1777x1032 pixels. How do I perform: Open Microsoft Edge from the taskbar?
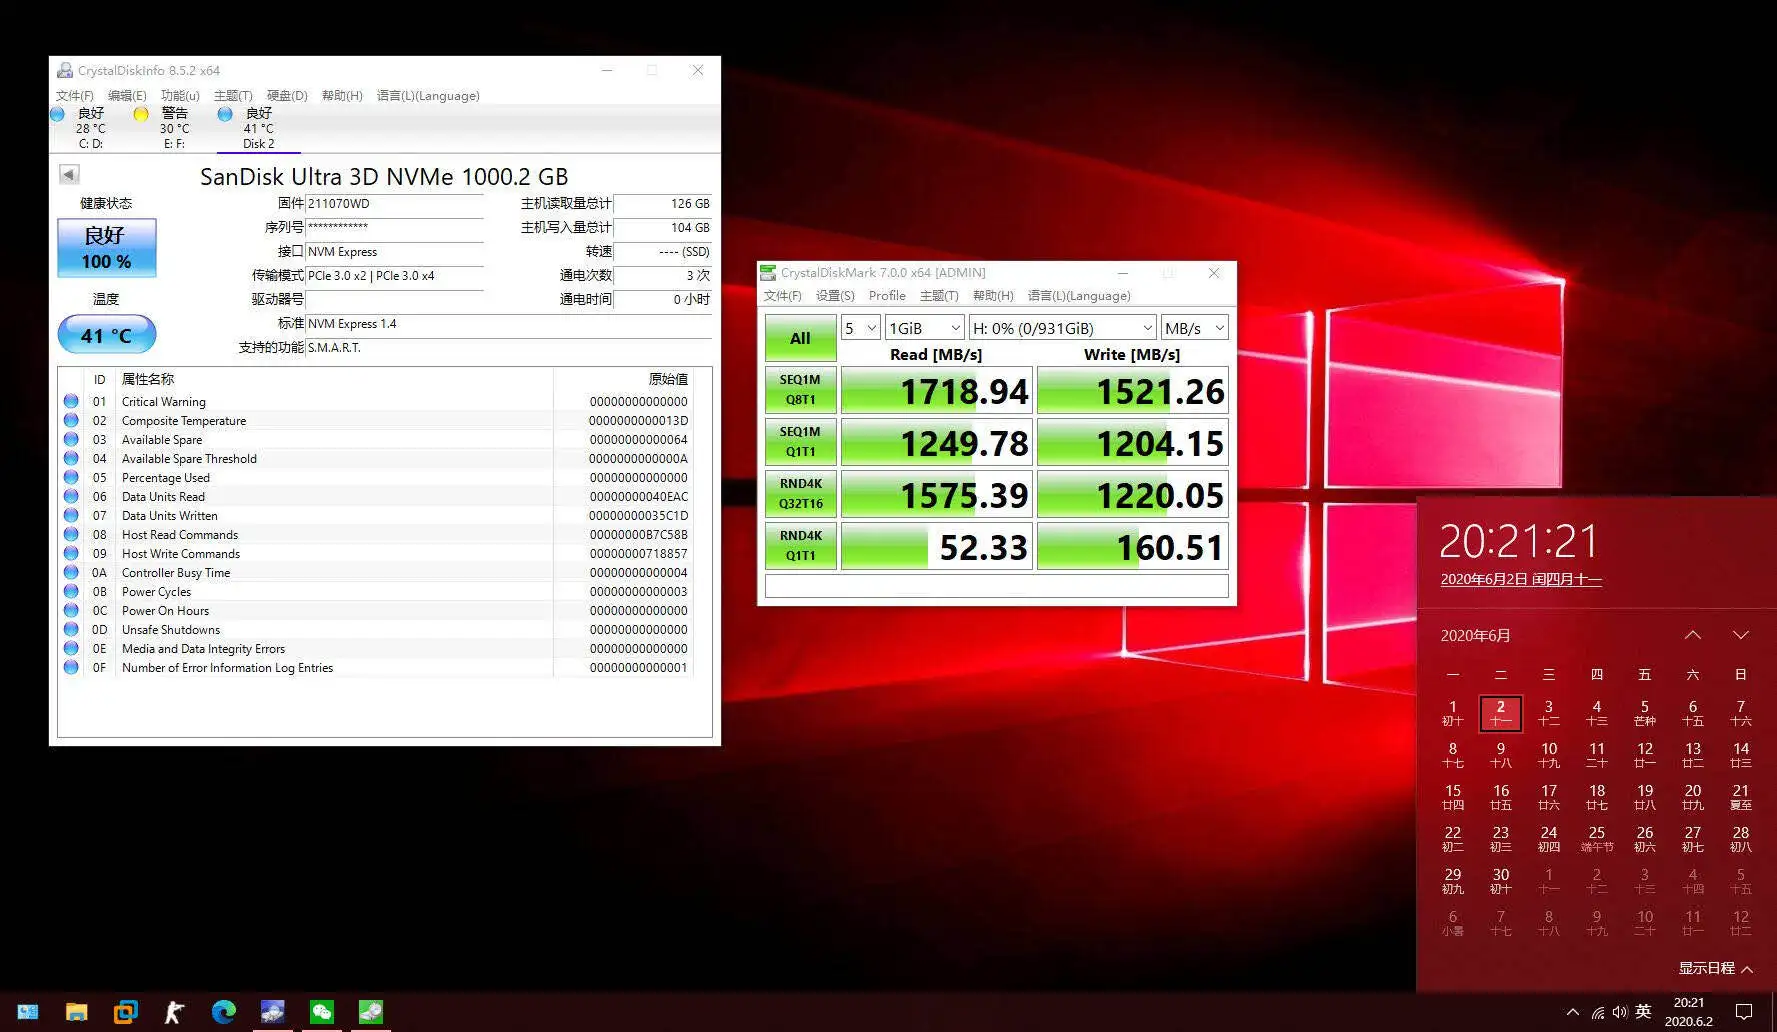223,1012
